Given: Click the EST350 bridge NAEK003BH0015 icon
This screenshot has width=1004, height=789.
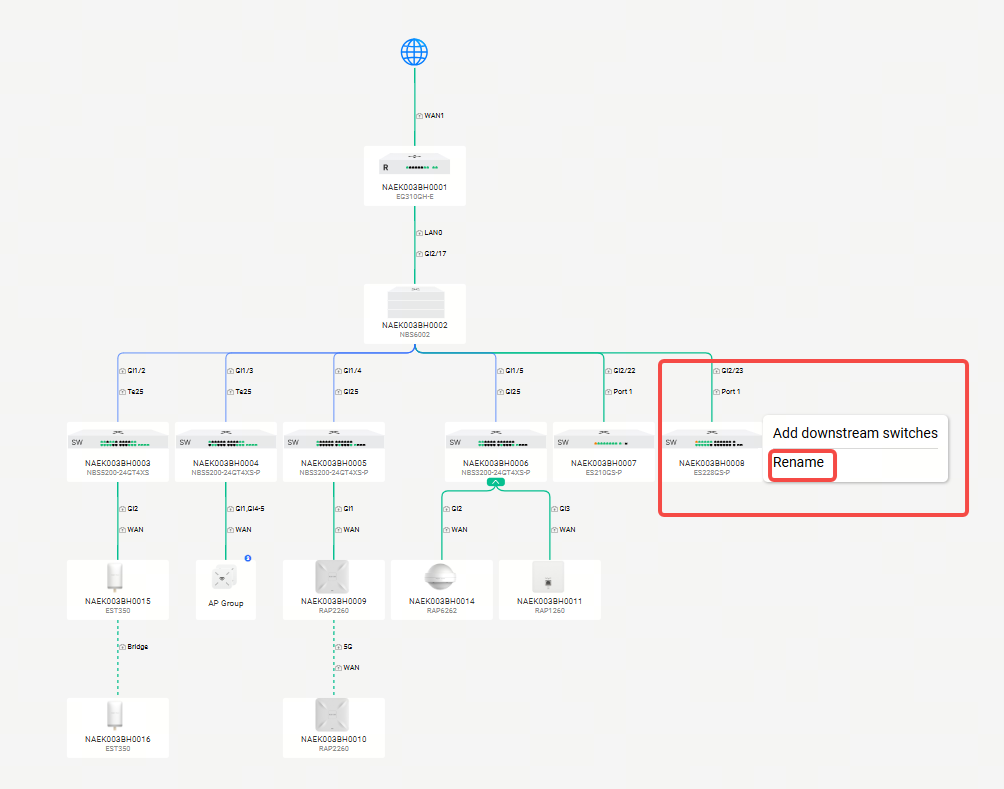Looking at the screenshot, I should click(118, 577).
